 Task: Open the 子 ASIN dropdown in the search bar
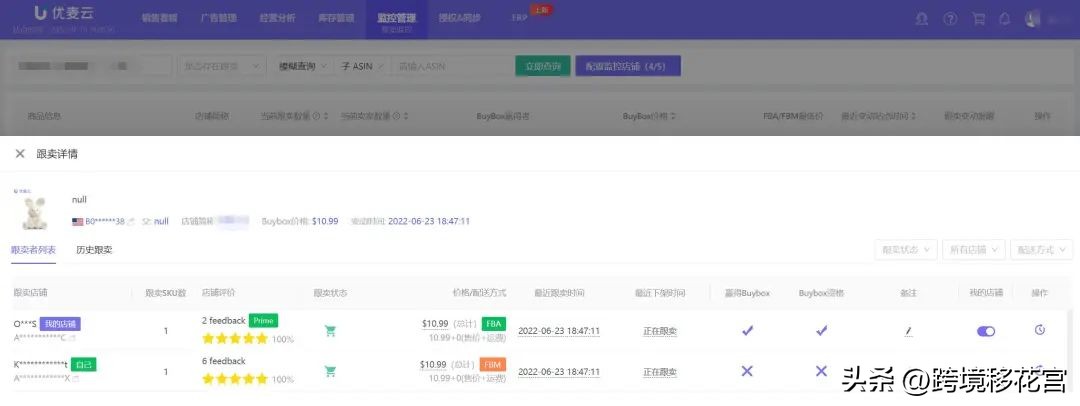(x=362, y=66)
